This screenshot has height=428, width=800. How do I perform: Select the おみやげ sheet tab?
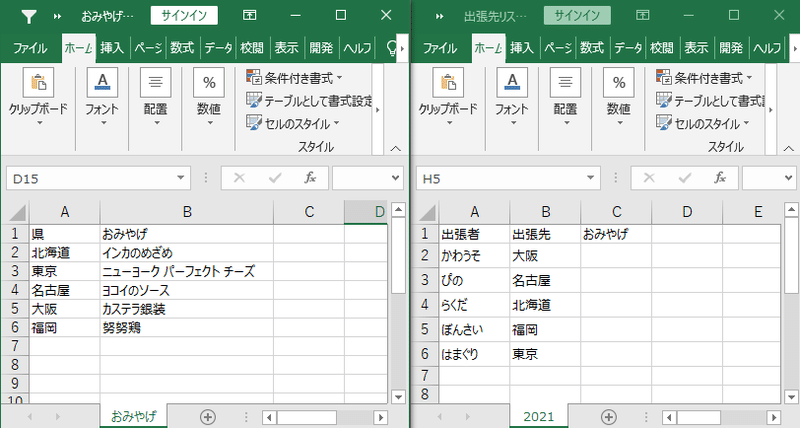[134, 417]
